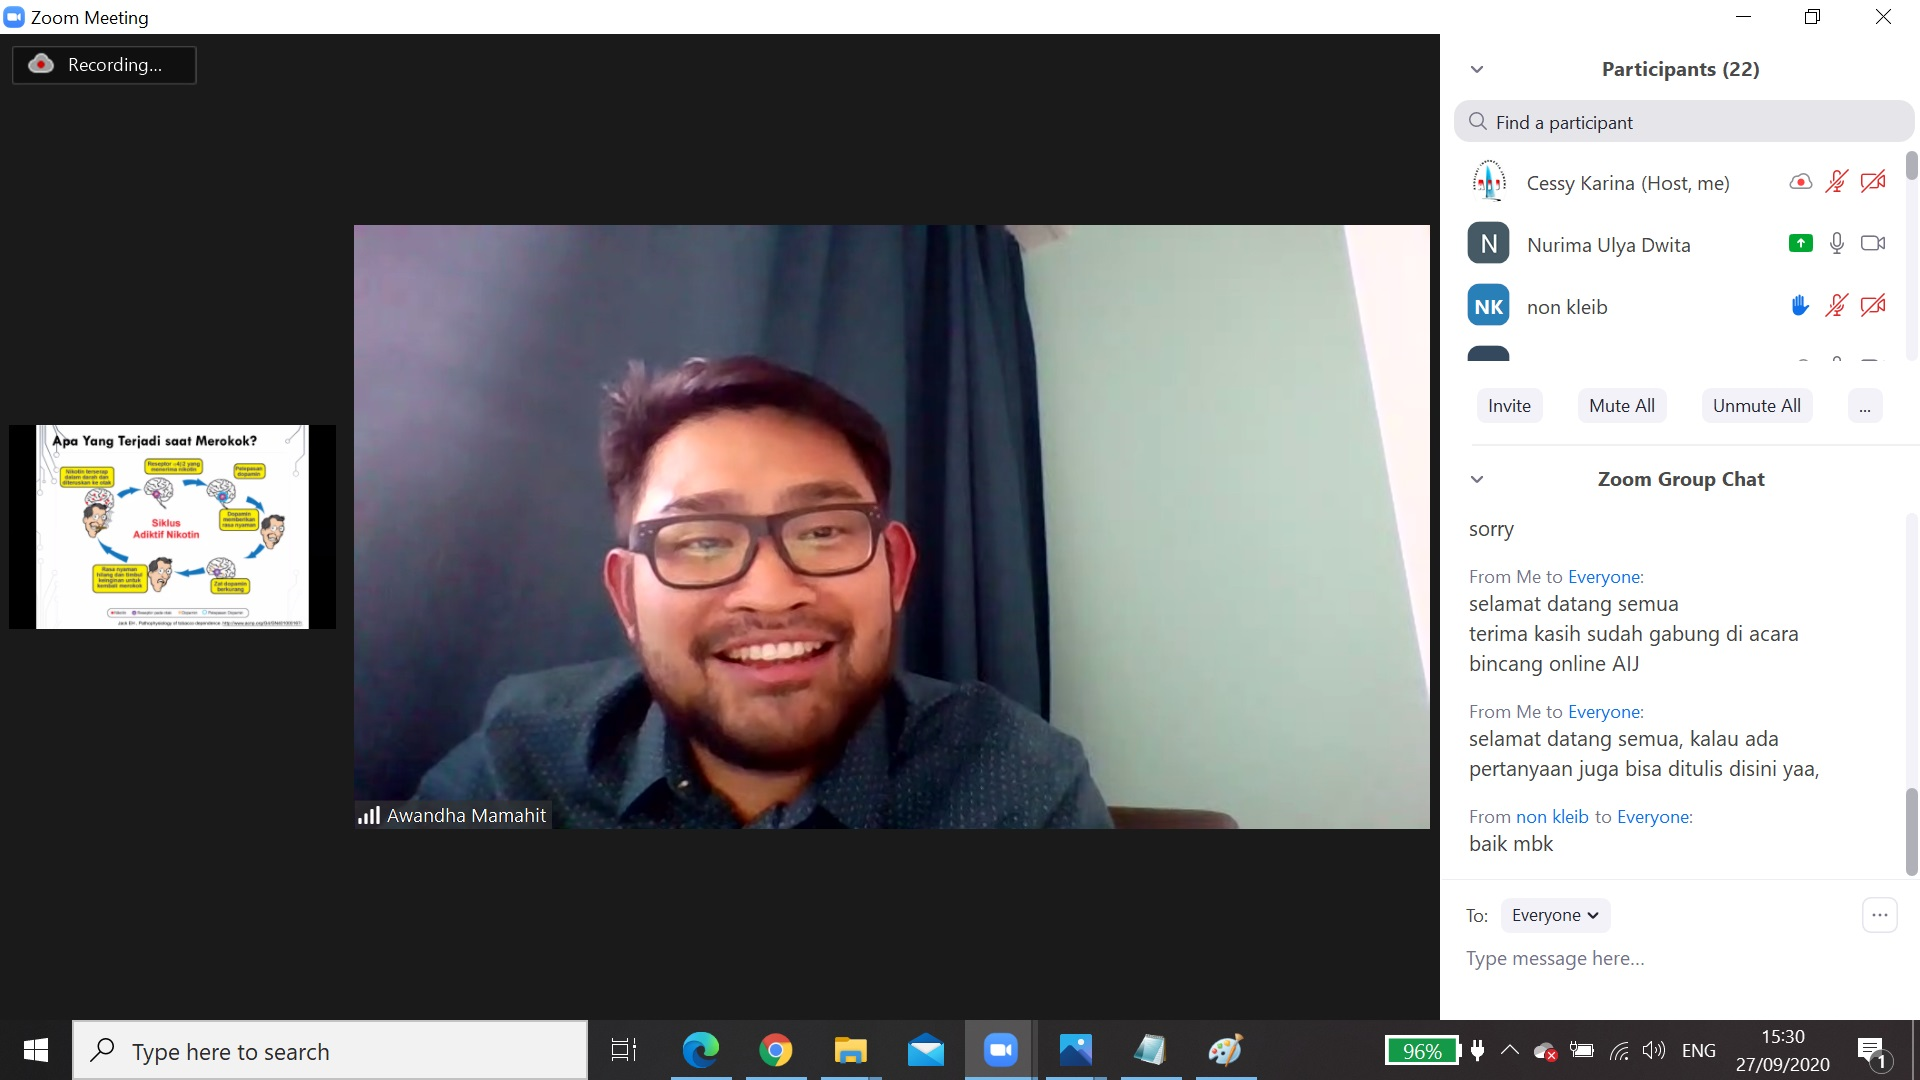
Task: Open Microsoft Edge from the taskbar
Action: point(700,1050)
